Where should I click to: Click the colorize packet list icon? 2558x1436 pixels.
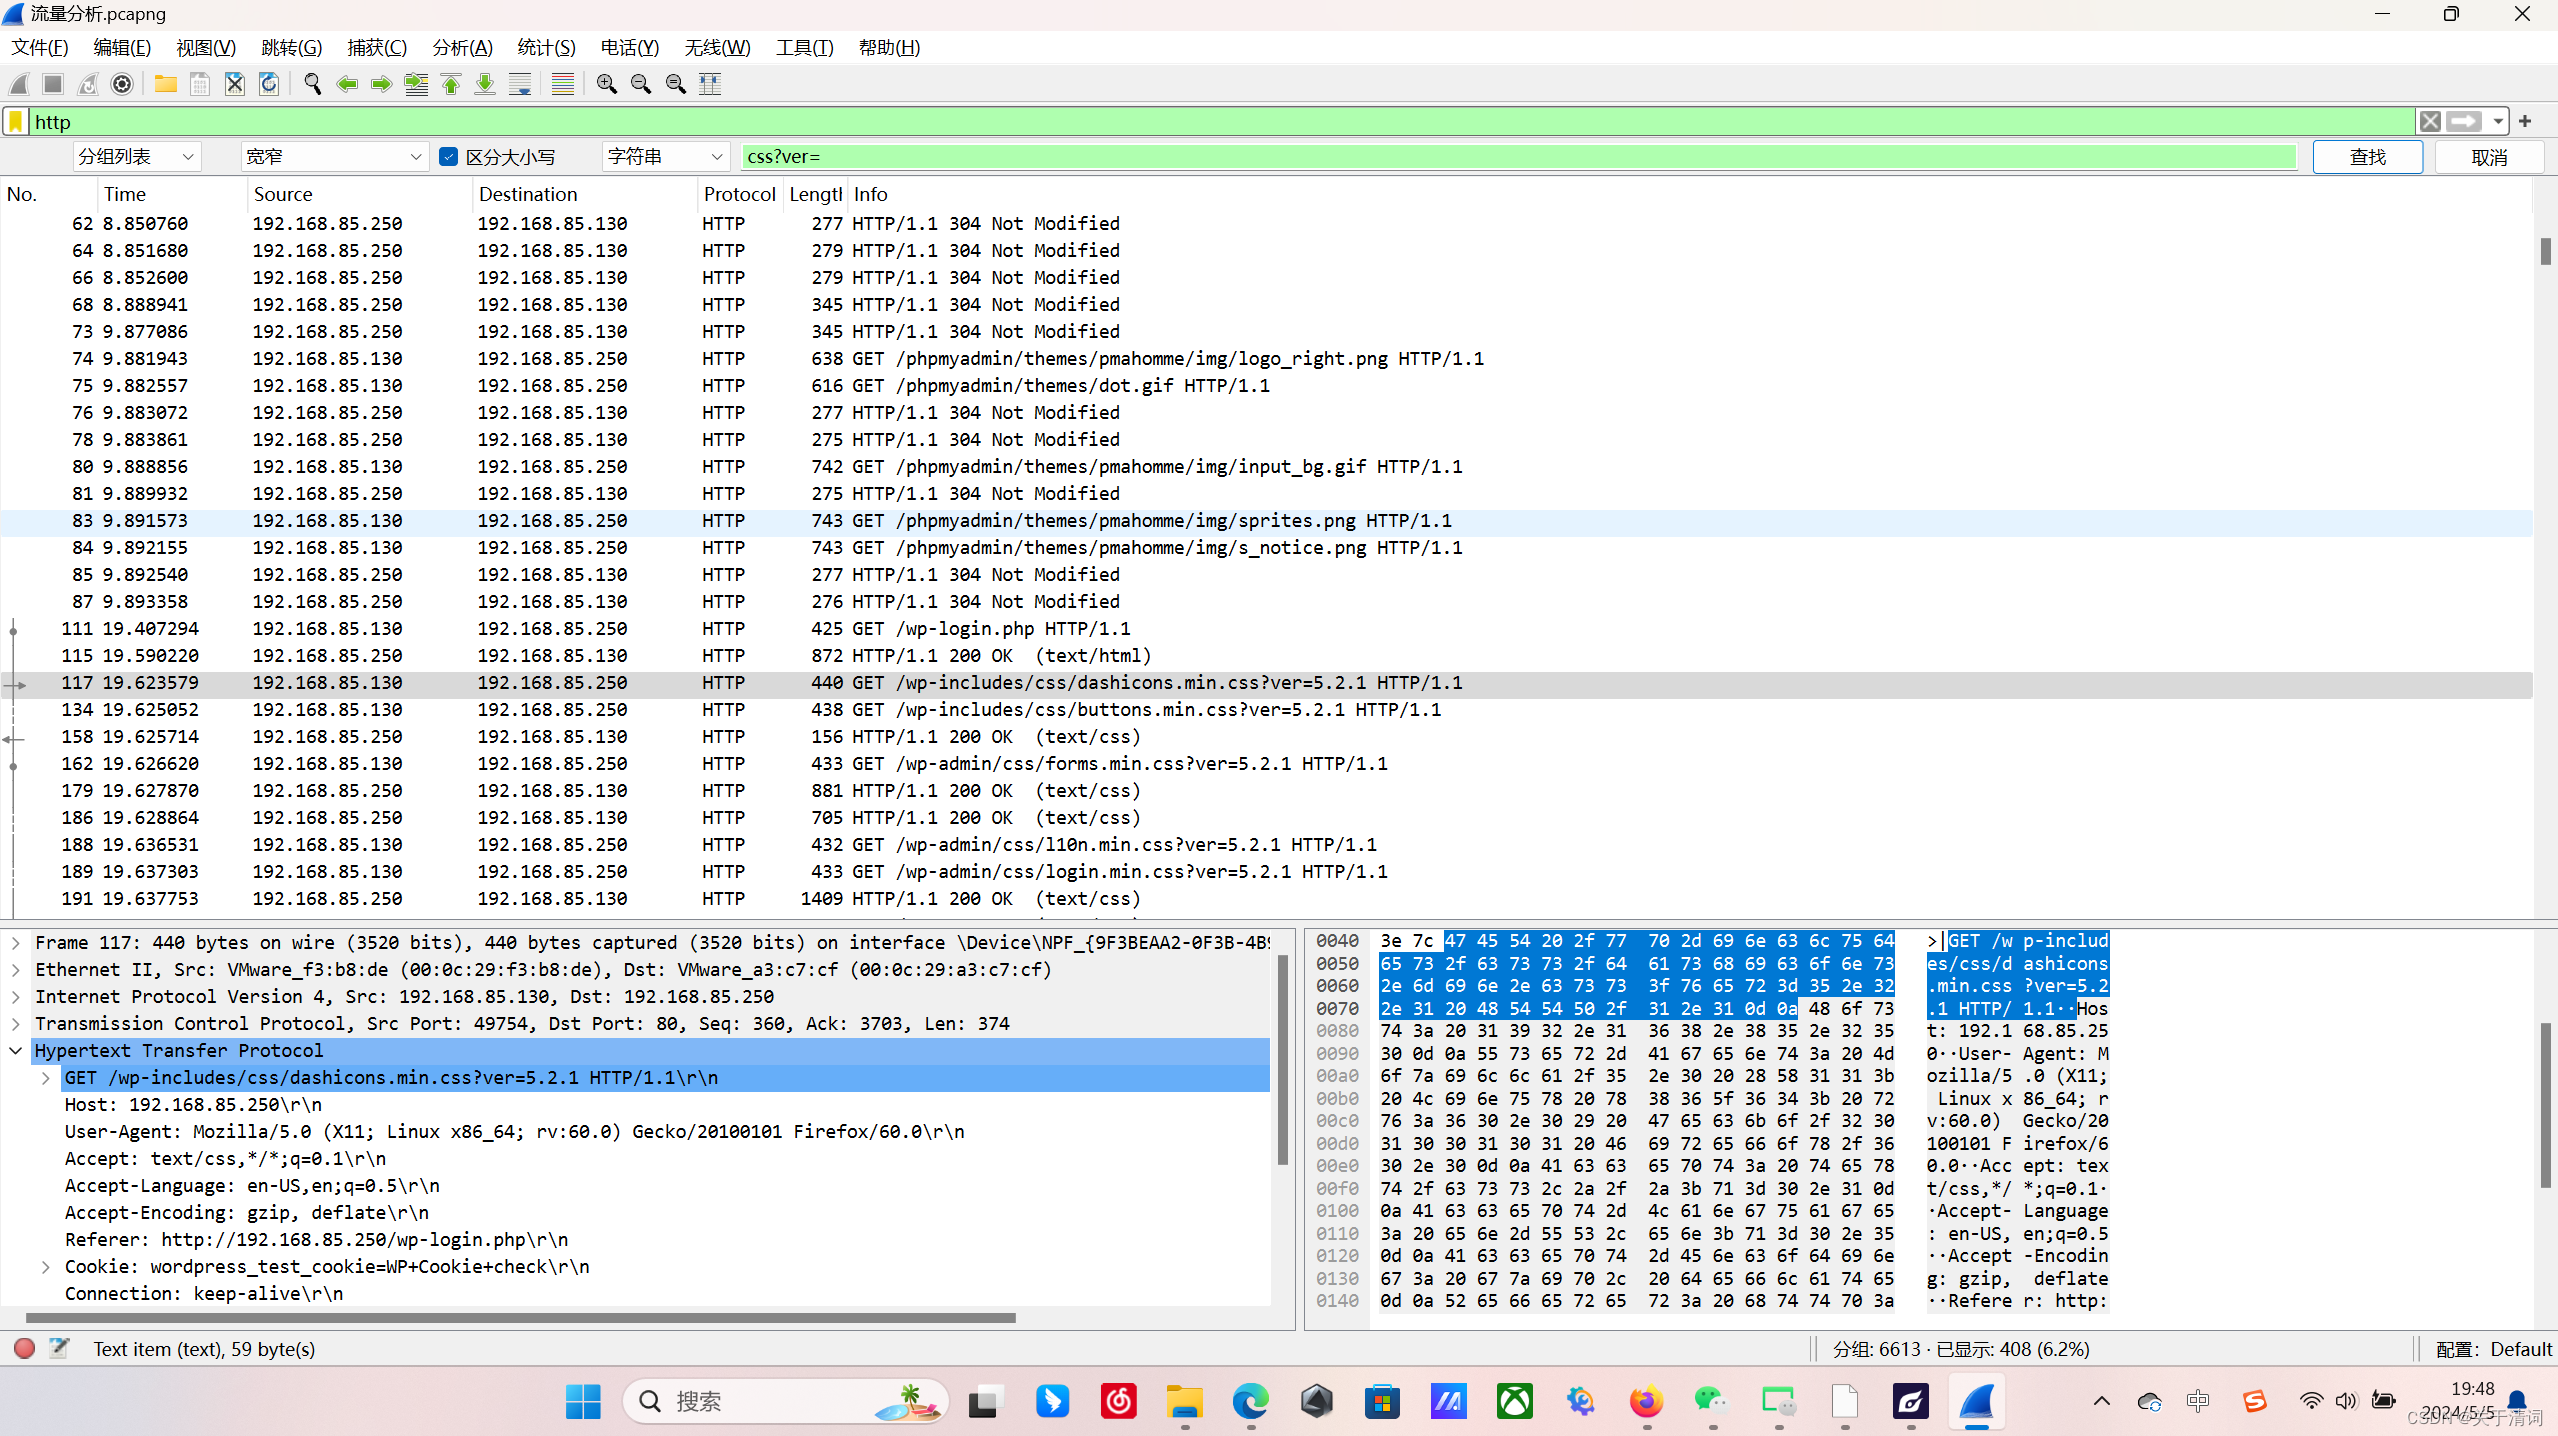click(x=563, y=84)
